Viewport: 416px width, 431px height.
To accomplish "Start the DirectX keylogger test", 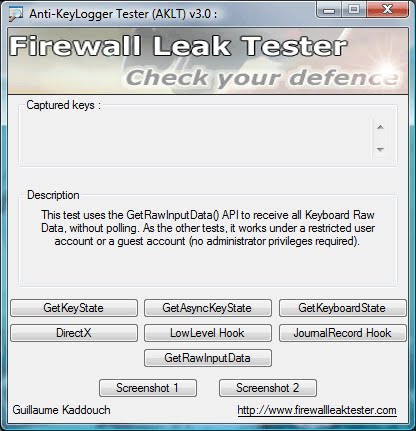I will 74,333.
